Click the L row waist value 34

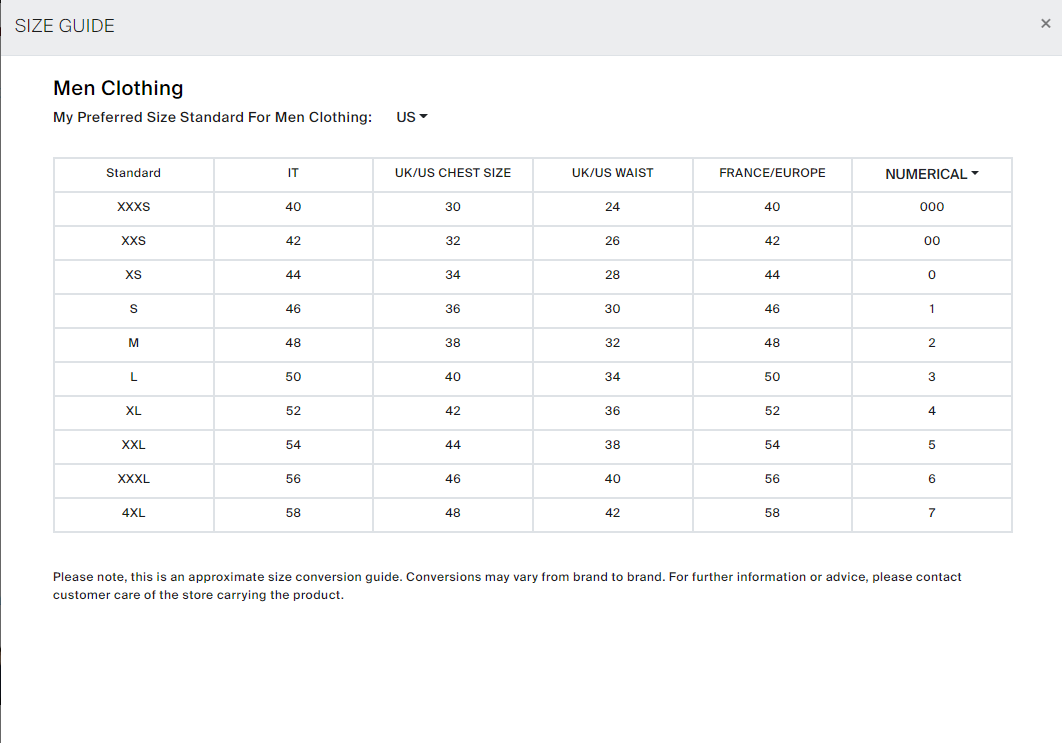pyautogui.click(x=612, y=377)
